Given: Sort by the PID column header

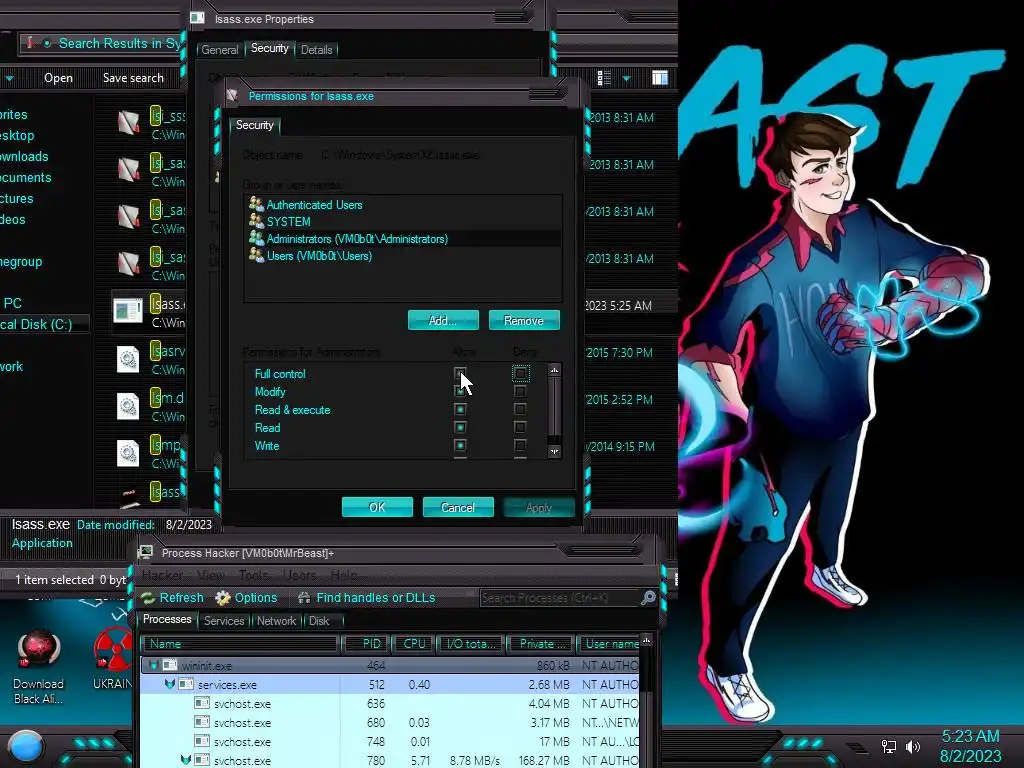Looking at the screenshot, I should (366, 644).
